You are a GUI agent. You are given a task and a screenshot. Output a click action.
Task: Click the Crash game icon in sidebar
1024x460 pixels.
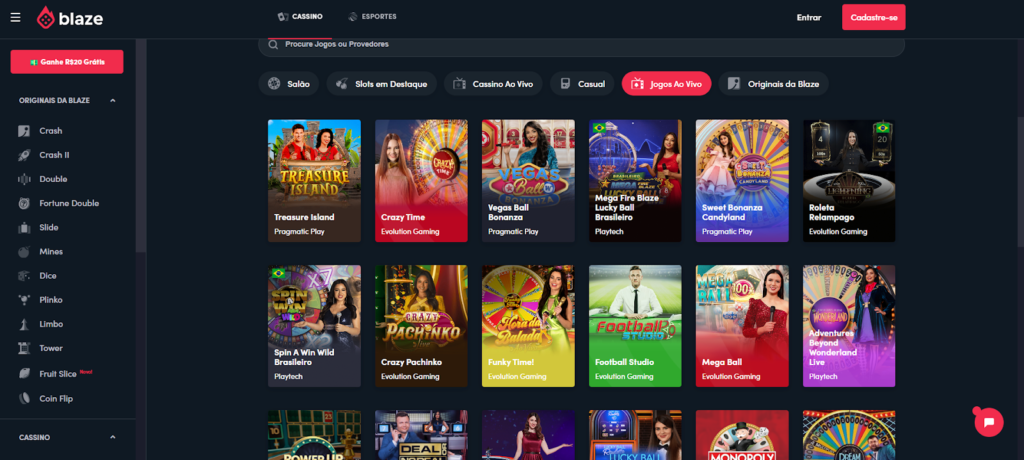(x=24, y=131)
